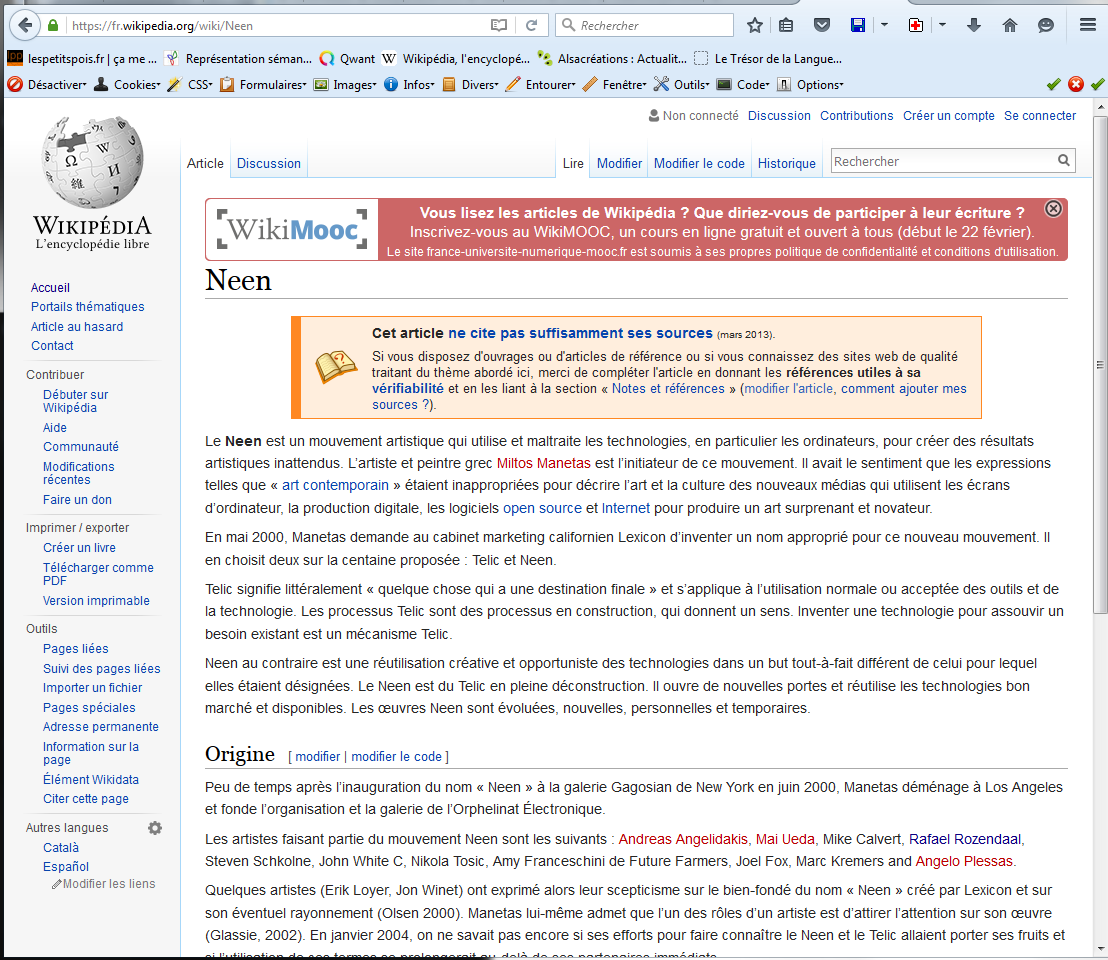Click dropdown arrow beside blue floppy icon

(884, 25)
